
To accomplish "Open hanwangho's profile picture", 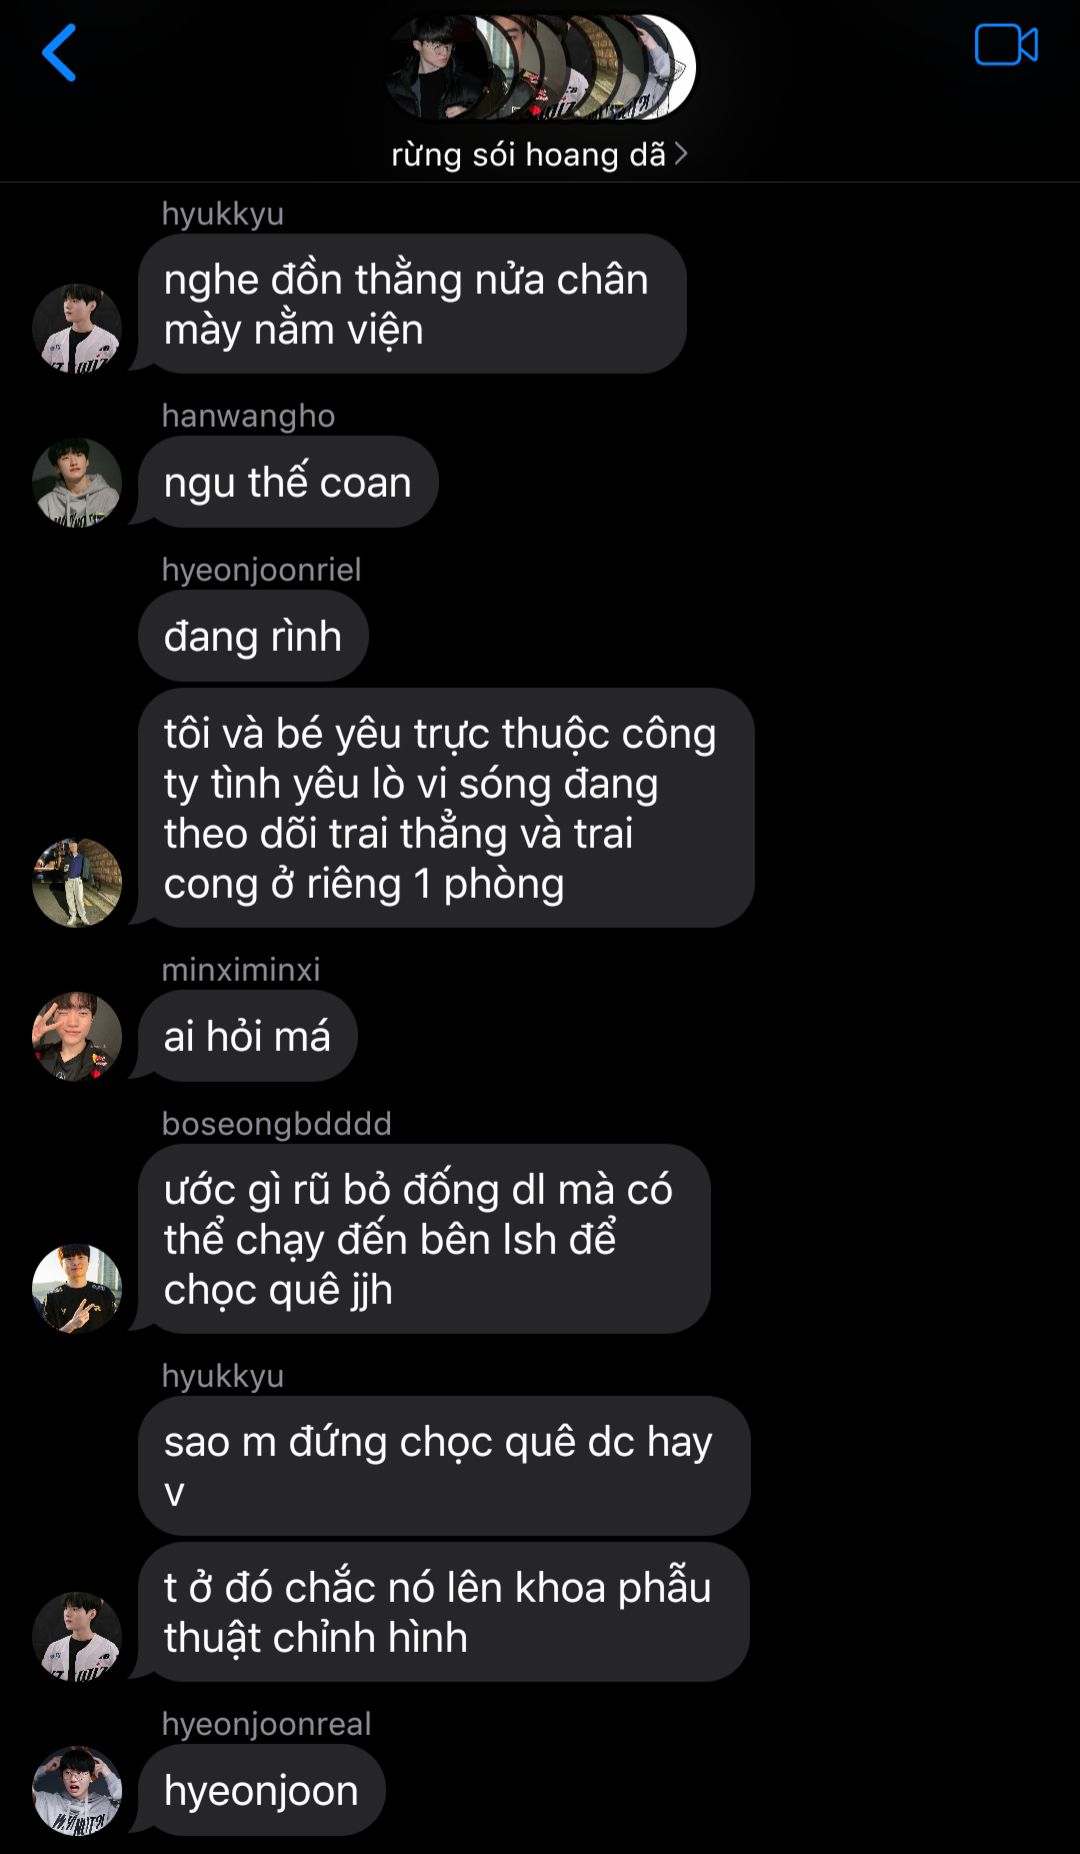I will pyautogui.click(x=77, y=482).
